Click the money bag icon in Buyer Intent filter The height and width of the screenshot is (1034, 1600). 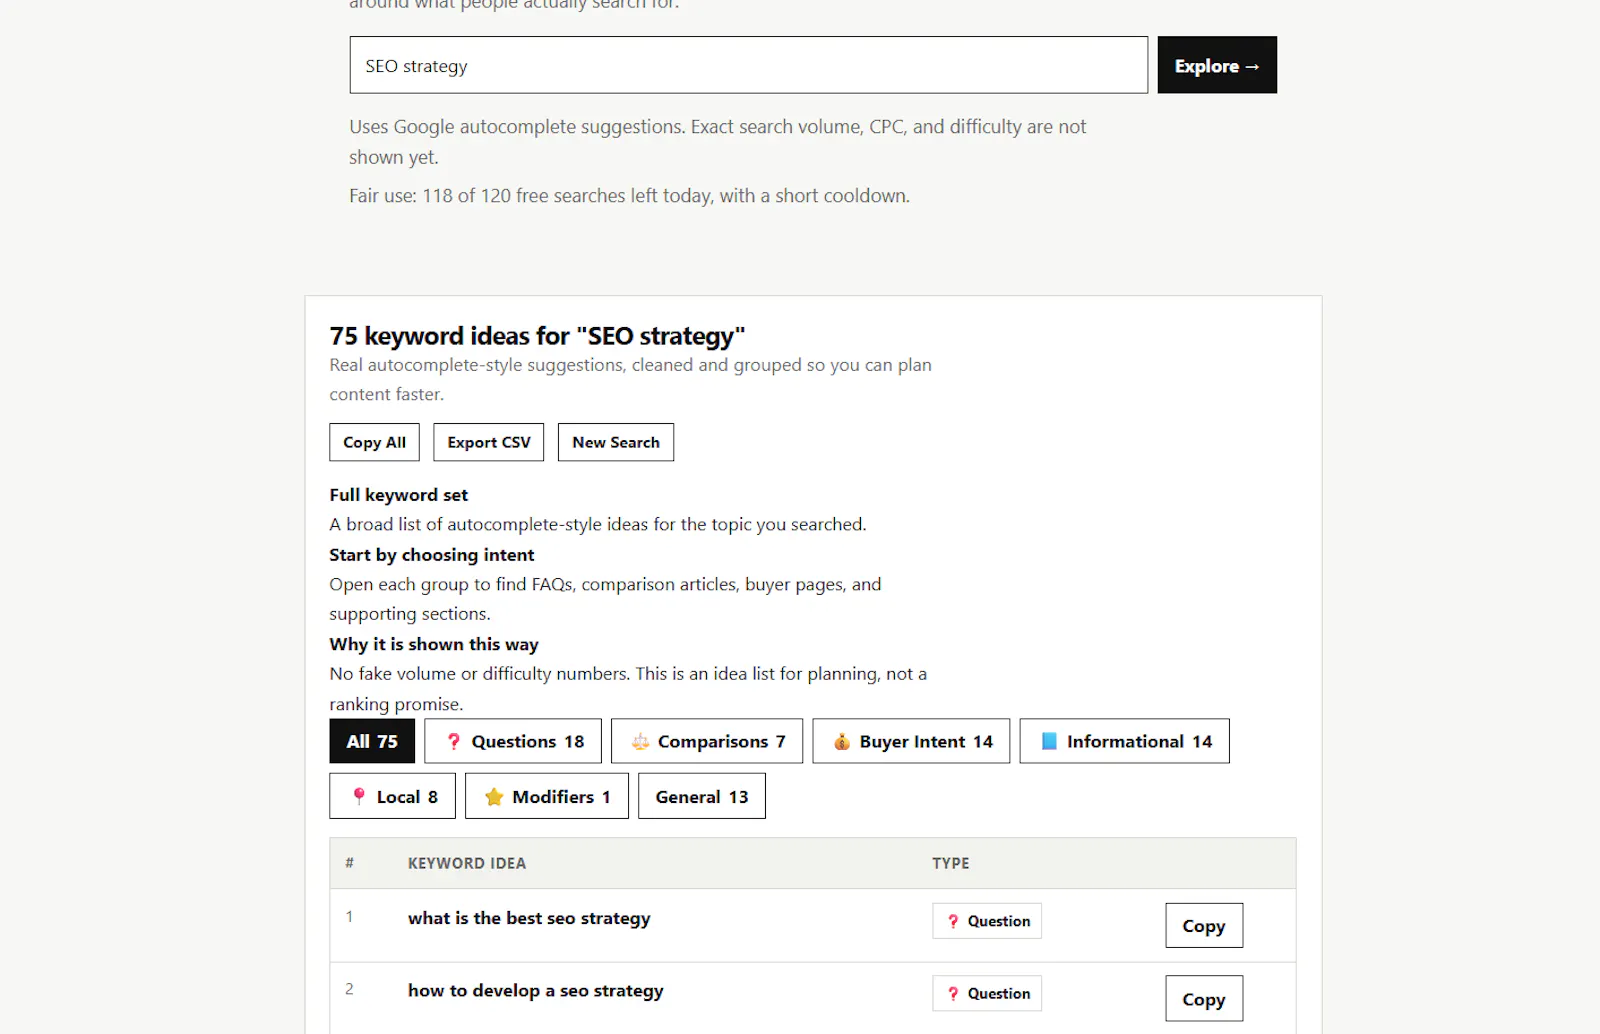[842, 741]
